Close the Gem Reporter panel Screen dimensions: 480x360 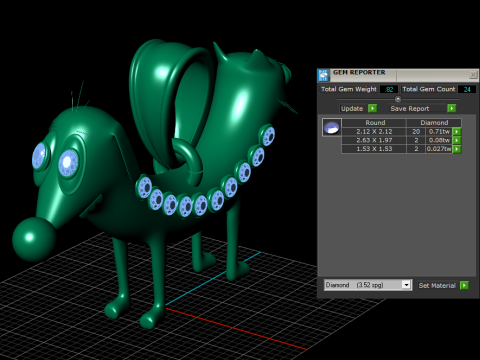coord(473,75)
